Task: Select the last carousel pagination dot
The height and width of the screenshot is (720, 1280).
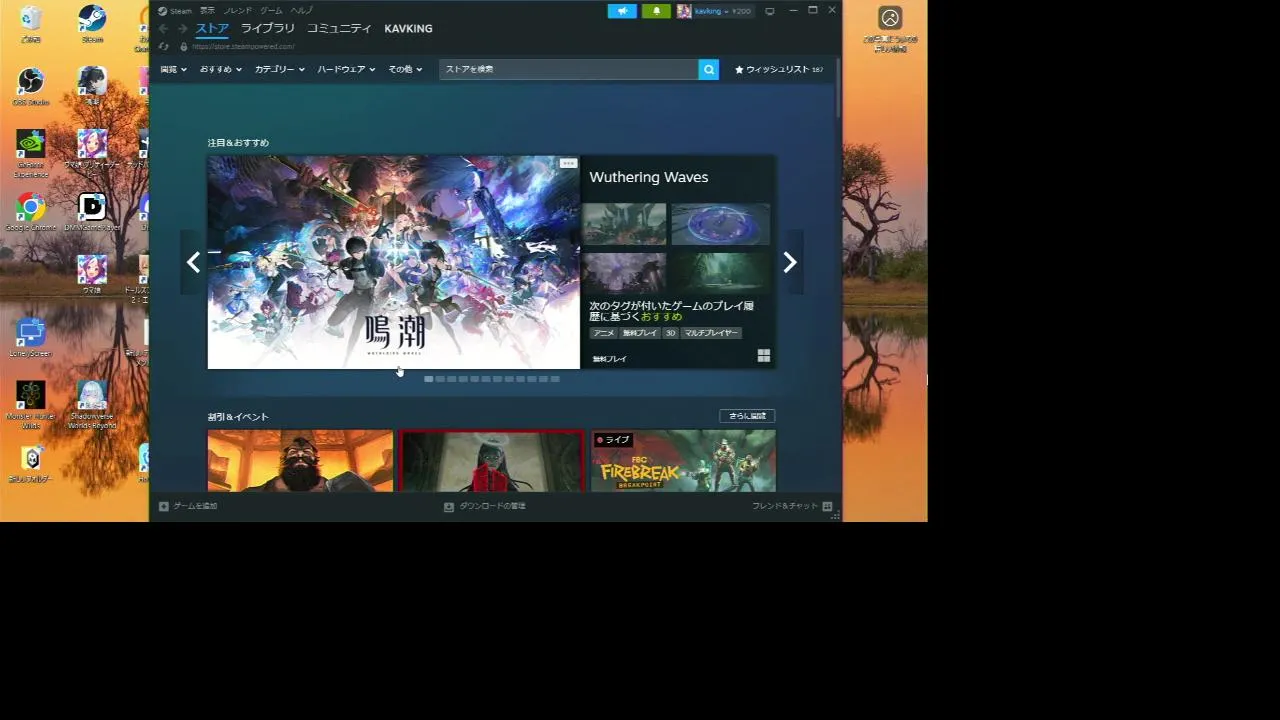Action: point(555,379)
